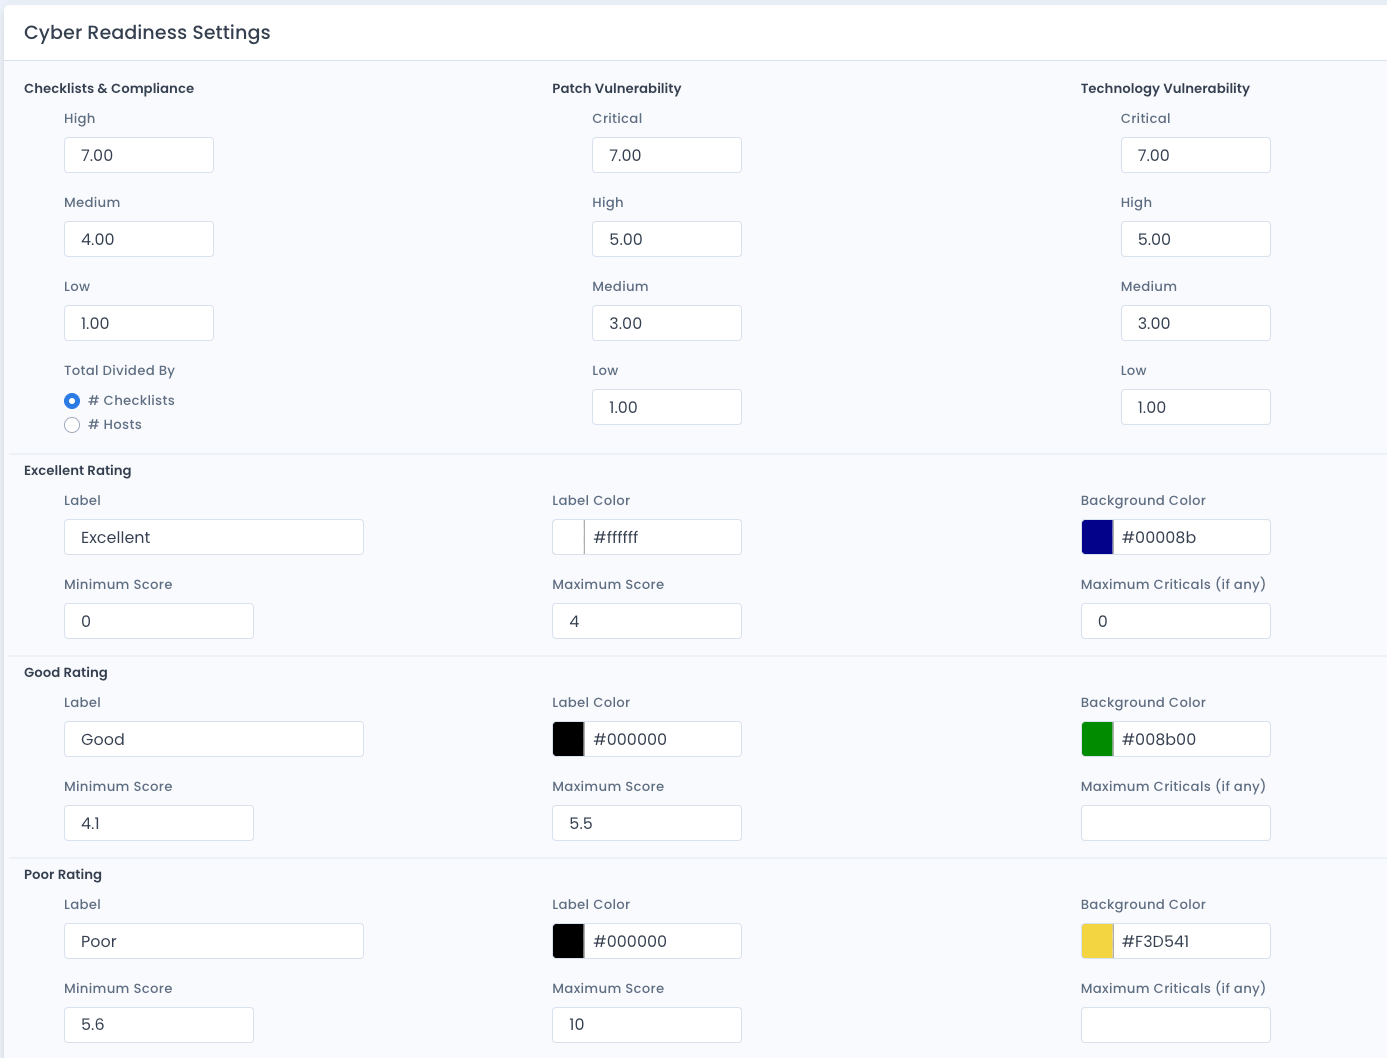Click Good Rating Maximum Criticals field
This screenshot has width=1387, height=1058.
[1175, 823]
